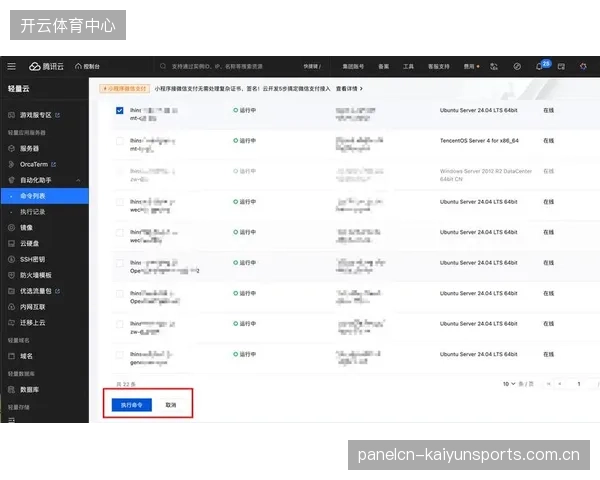Go to first page arrow

549,384
